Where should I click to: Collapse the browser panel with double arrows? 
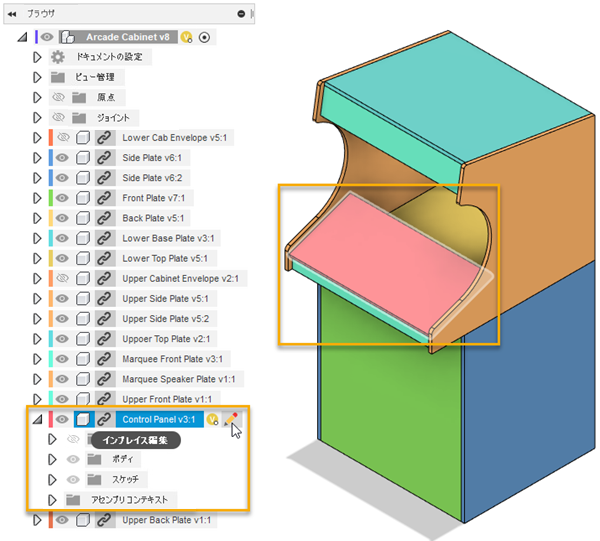click(12, 14)
